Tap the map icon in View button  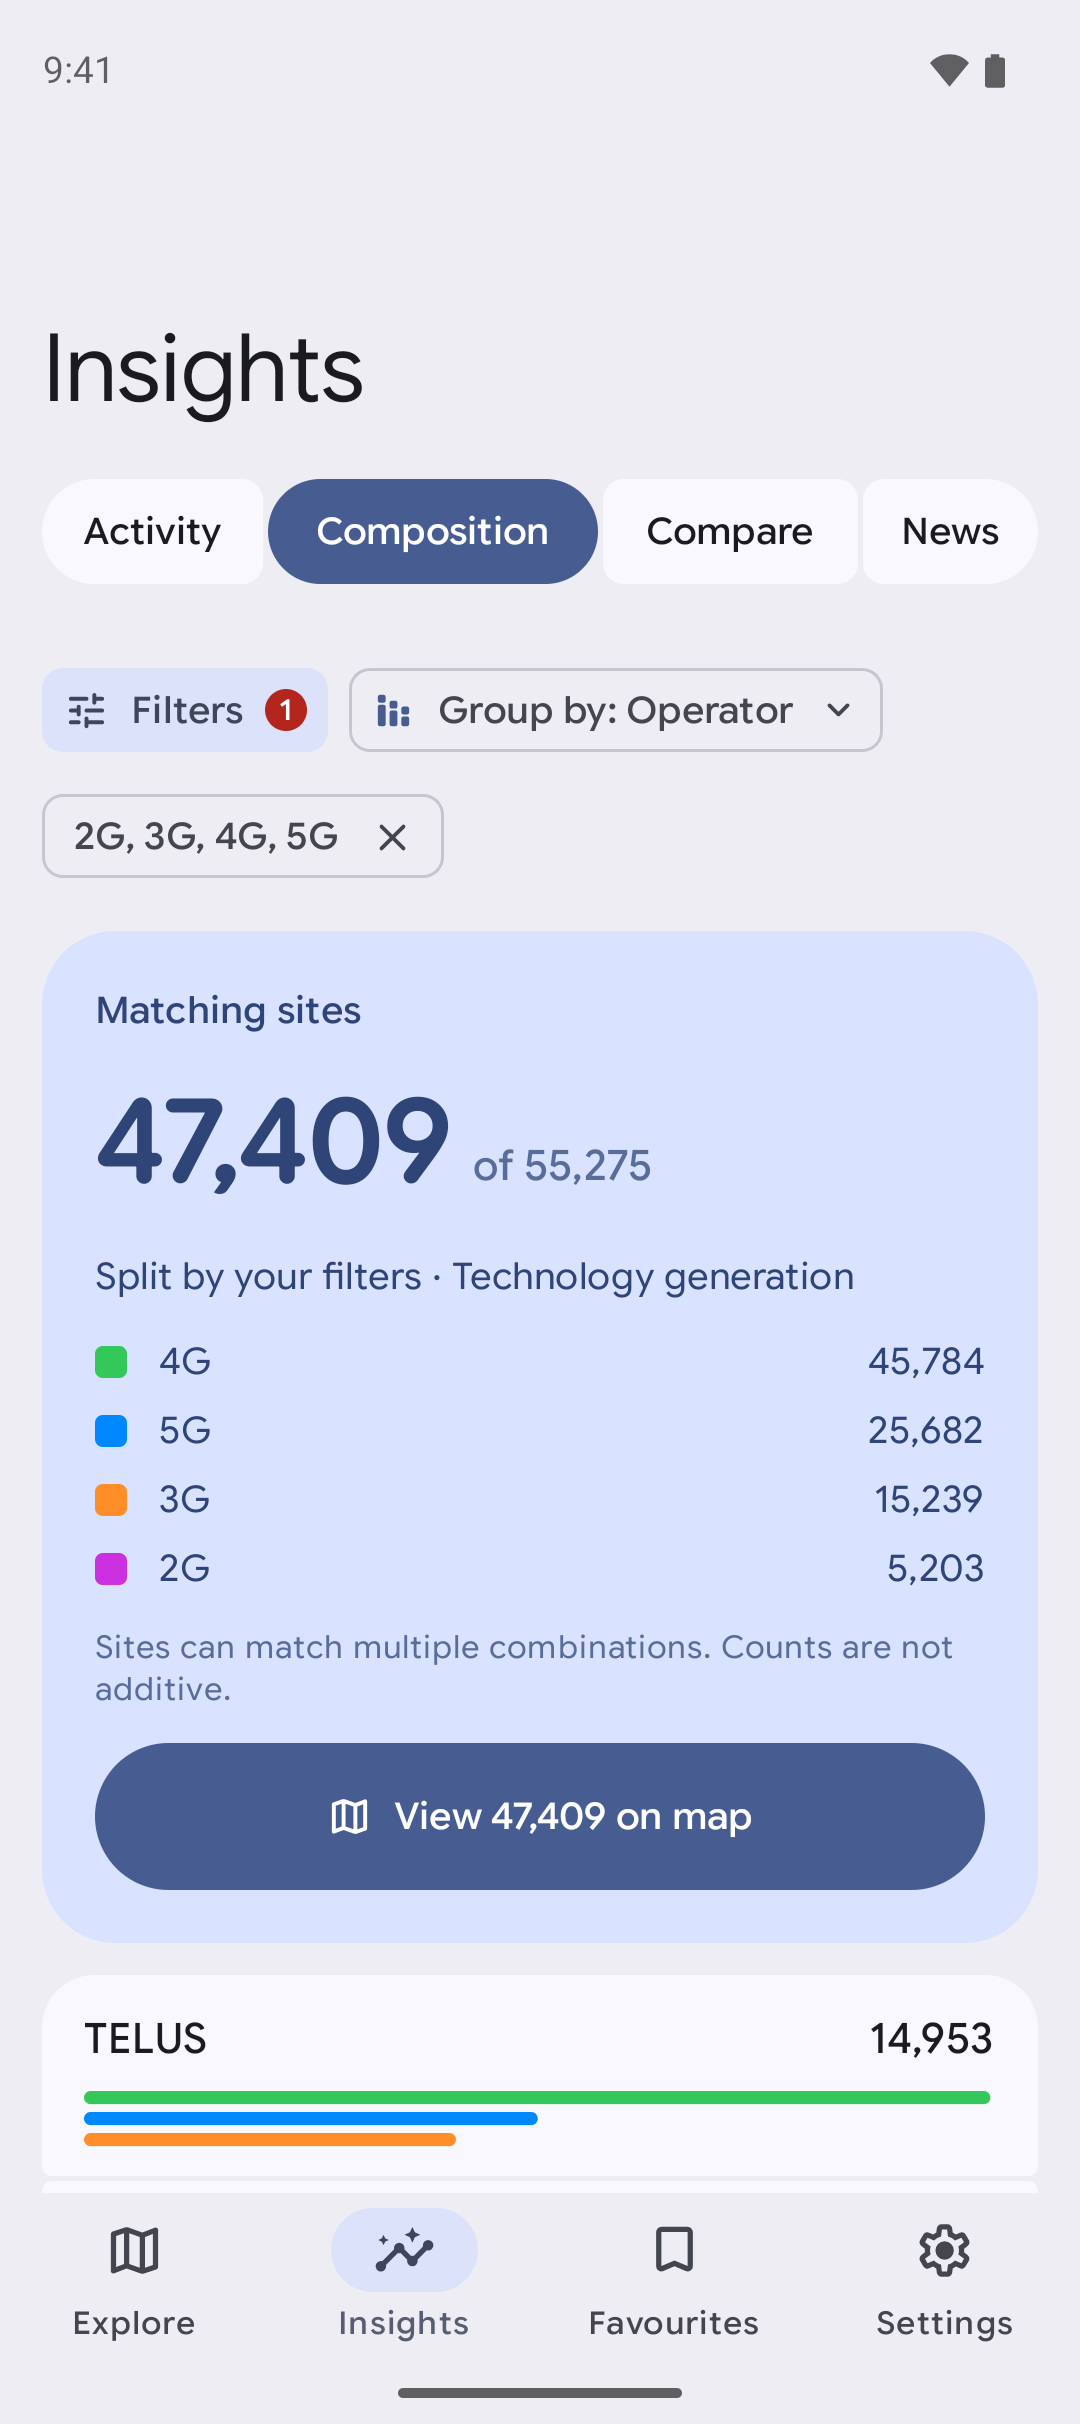tap(350, 1816)
